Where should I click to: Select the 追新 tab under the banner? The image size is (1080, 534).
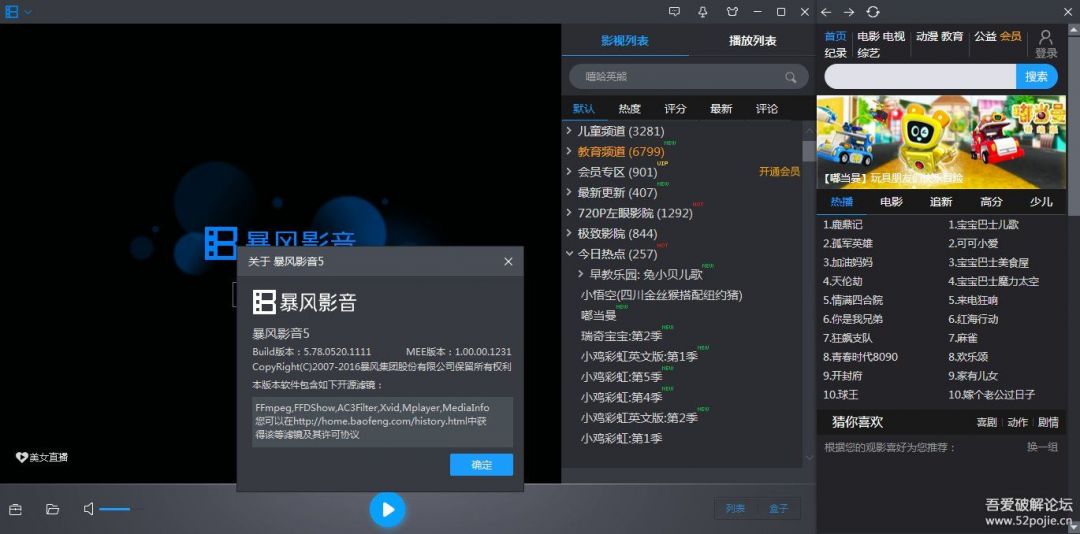pyautogui.click(x=941, y=202)
